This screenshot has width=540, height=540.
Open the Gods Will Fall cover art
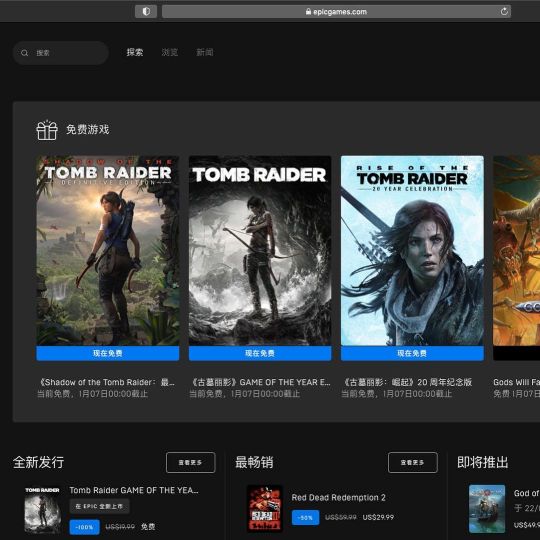click(x=517, y=251)
